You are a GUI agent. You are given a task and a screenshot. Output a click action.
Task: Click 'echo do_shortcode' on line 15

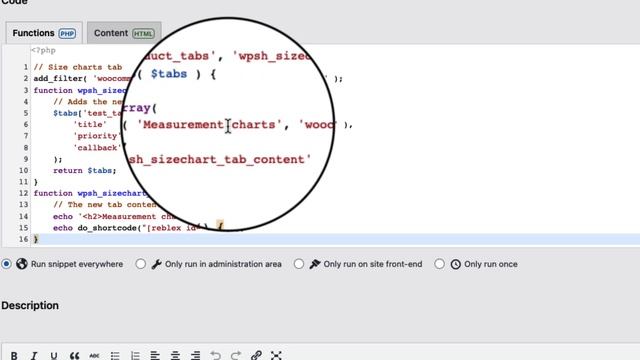click(95, 228)
